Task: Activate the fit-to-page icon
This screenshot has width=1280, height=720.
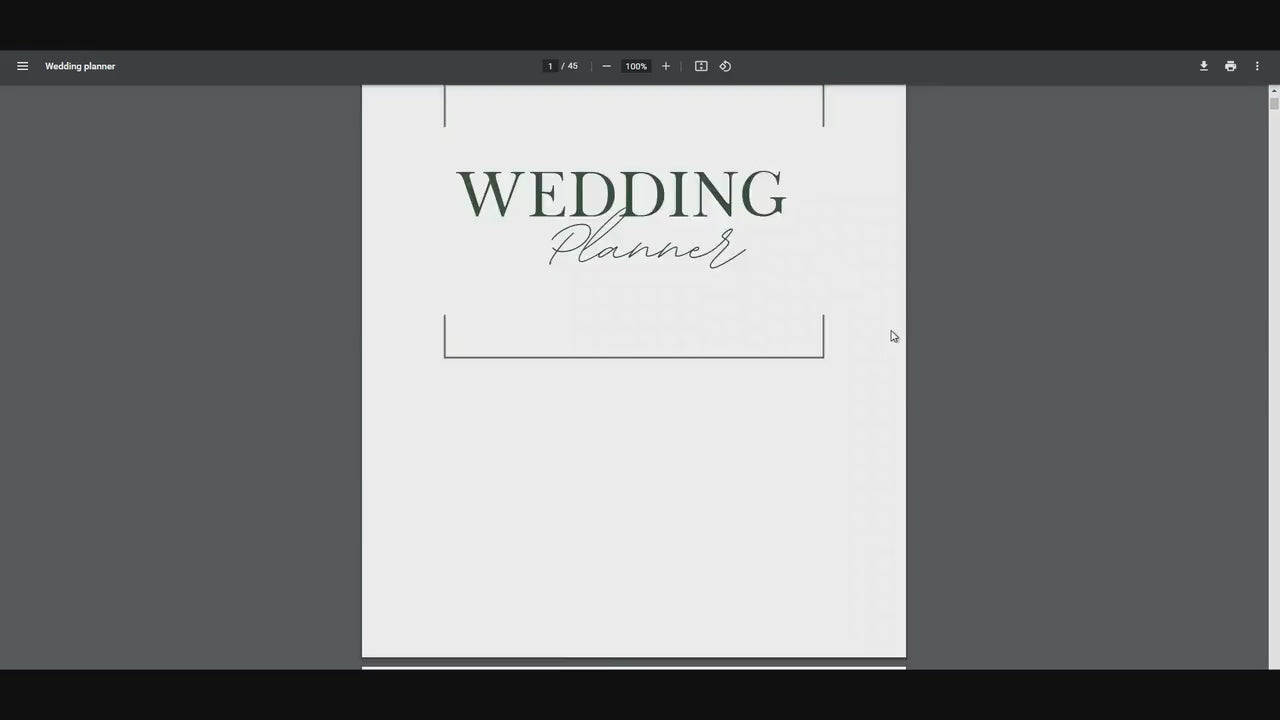Action: (701, 66)
